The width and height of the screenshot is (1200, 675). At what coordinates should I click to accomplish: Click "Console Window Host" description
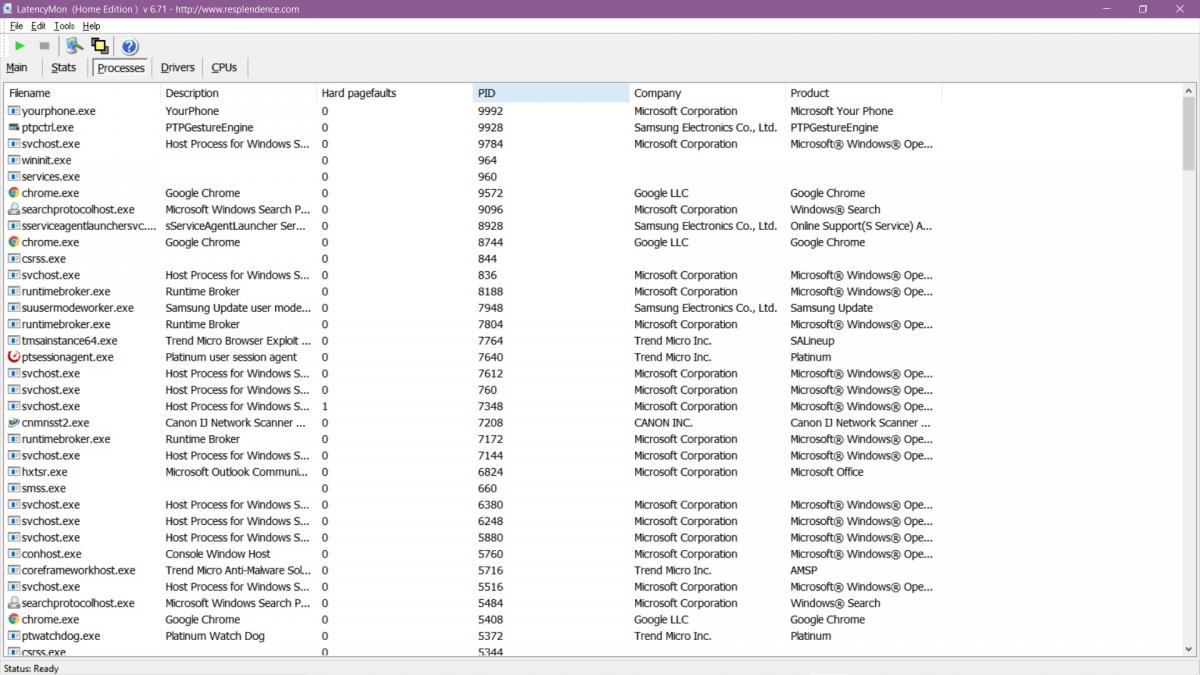point(218,554)
